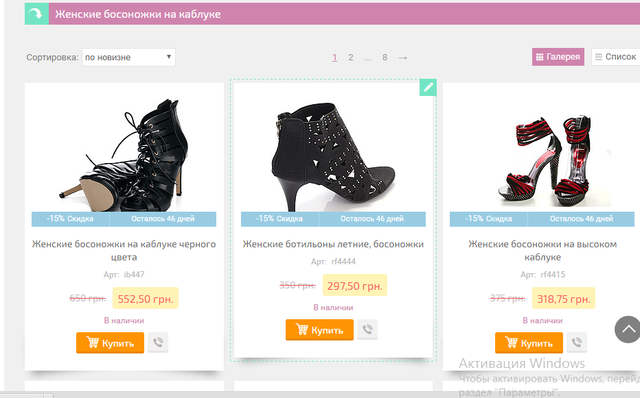Select current page 1 in pagination
The height and width of the screenshot is (398, 640).
(x=334, y=58)
